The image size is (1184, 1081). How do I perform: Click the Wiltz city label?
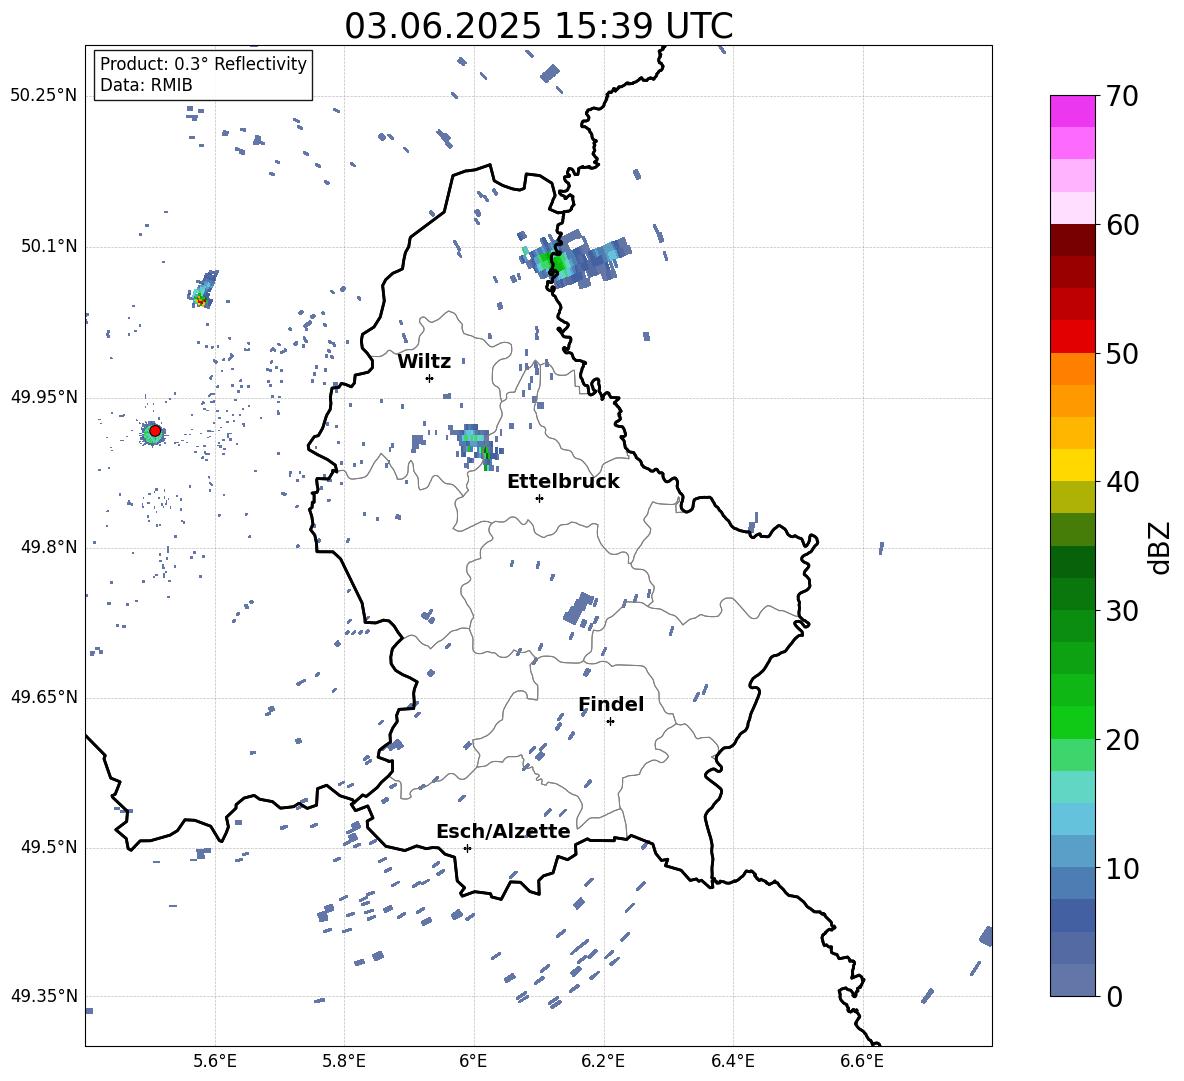tap(424, 362)
